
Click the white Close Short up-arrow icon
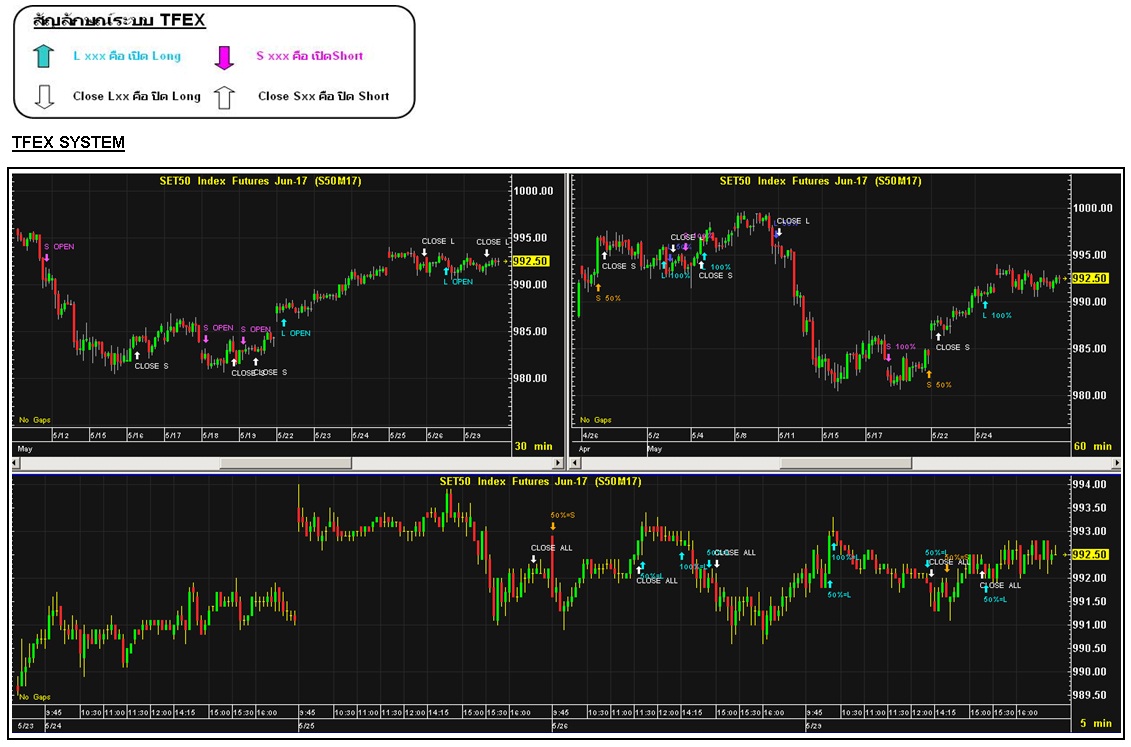pos(224,97)
